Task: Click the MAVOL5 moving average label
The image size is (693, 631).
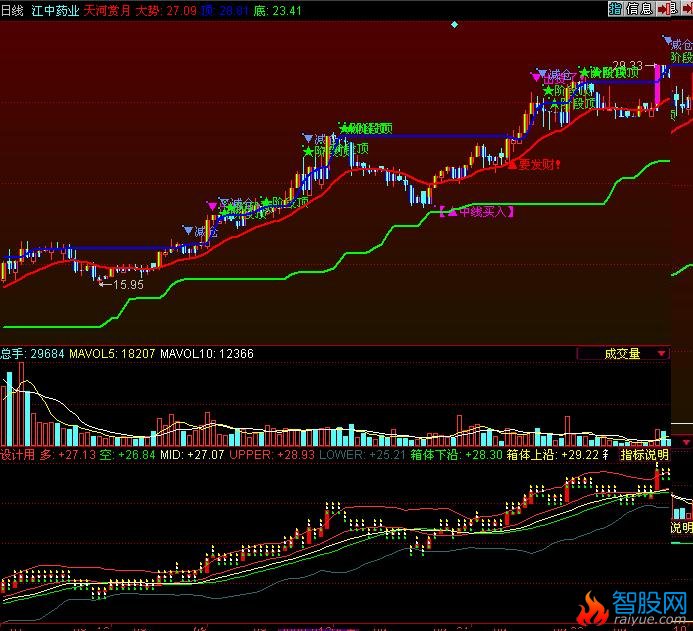Action: (96, 353)
